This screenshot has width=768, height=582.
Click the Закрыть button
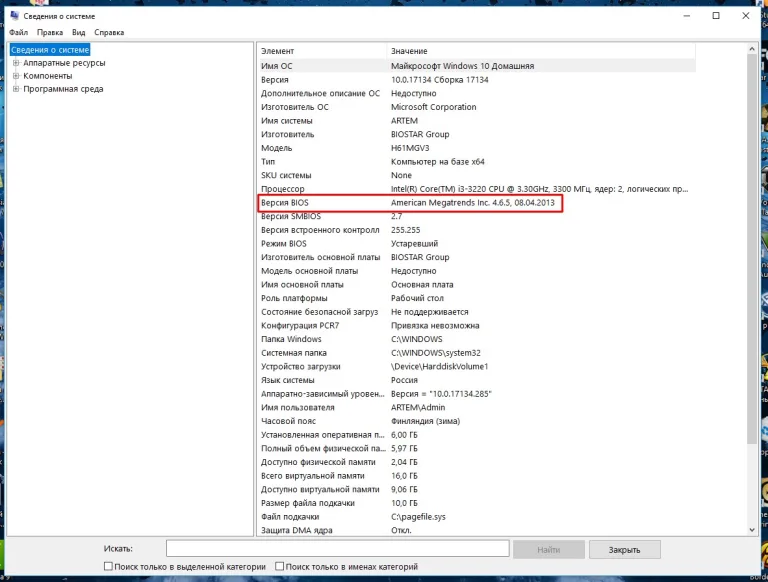click(624, 550)
